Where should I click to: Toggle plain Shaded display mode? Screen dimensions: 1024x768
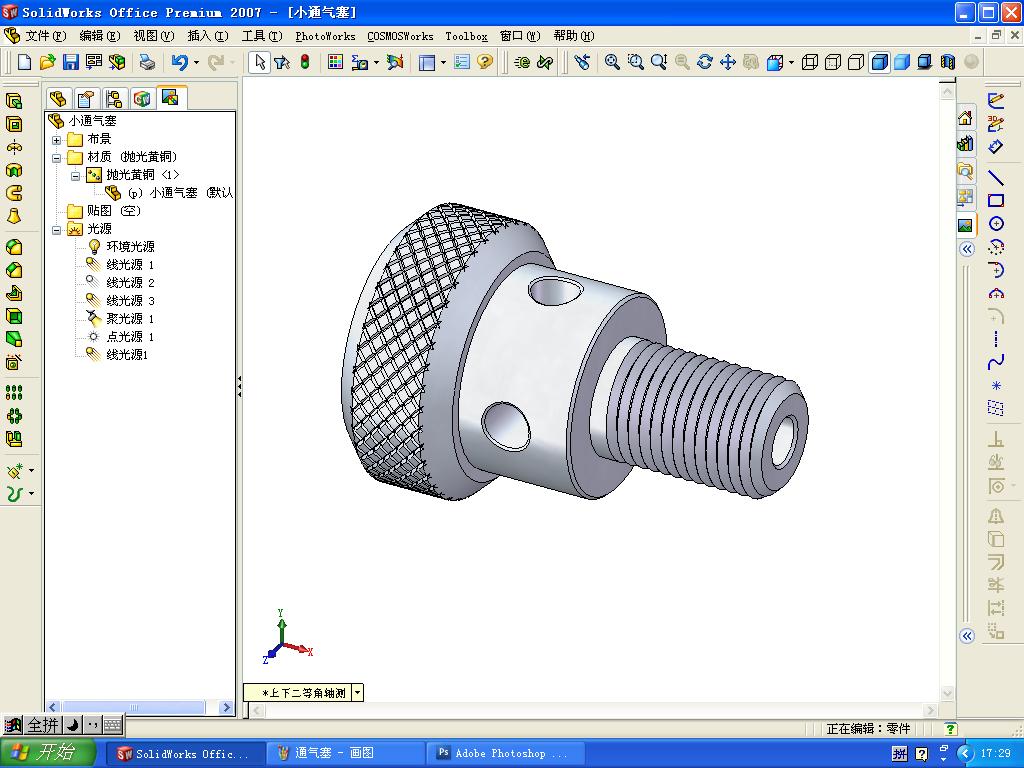(902, 62)
